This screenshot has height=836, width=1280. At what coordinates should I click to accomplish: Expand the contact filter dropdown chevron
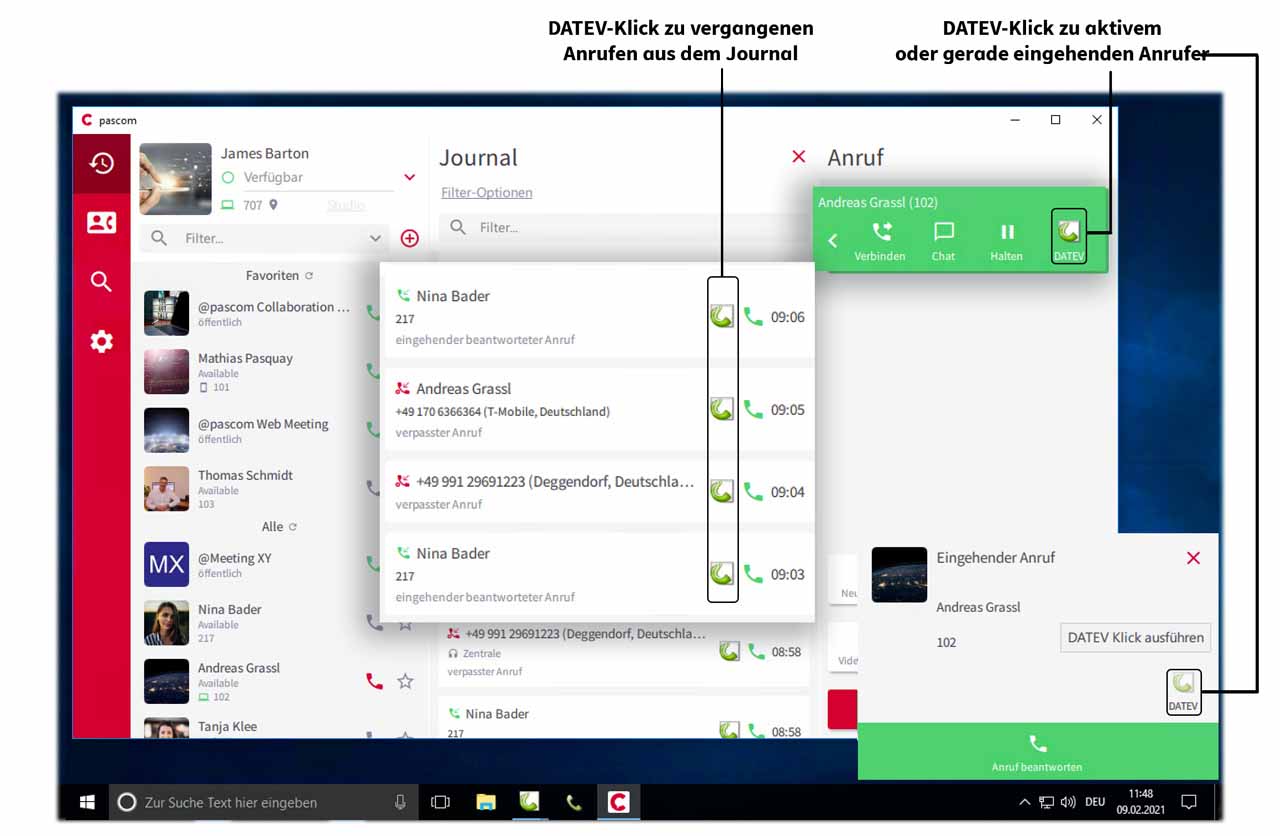375,238
